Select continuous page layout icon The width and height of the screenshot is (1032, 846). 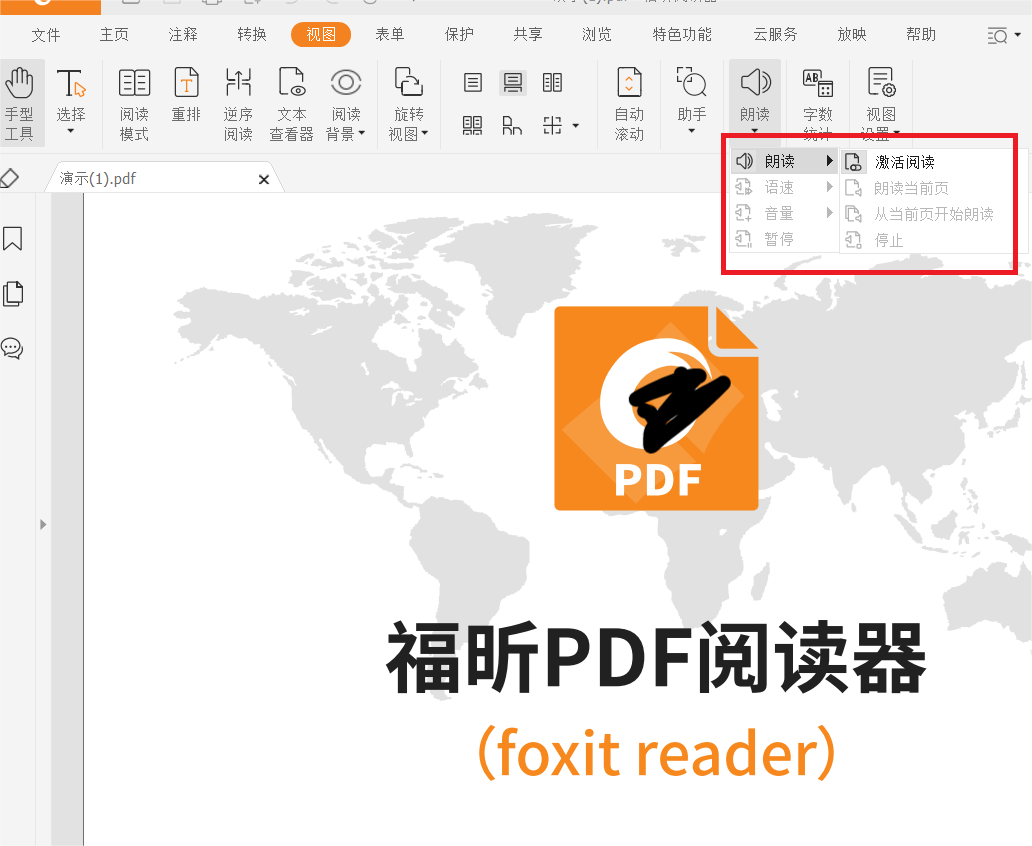pos(513,83)
